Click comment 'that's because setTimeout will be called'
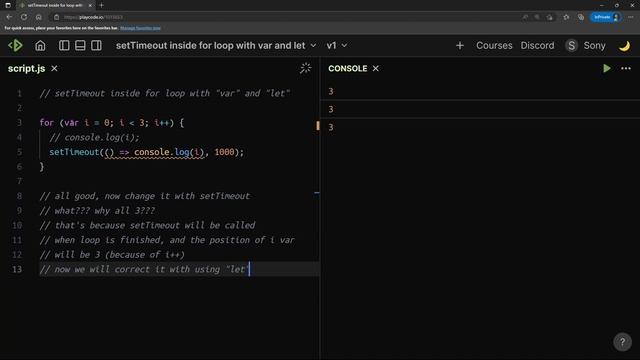 coord(147,225)
